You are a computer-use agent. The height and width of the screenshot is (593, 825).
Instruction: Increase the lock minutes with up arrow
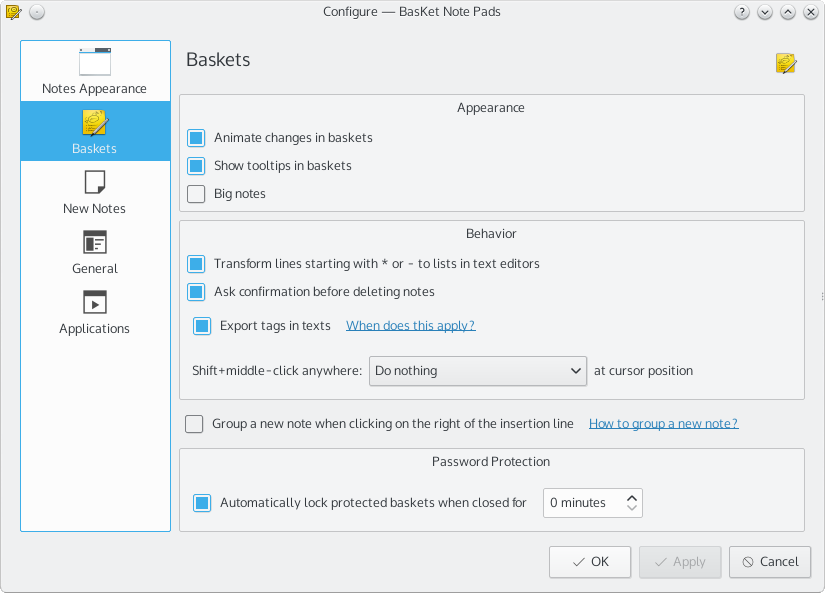point(632,497)
